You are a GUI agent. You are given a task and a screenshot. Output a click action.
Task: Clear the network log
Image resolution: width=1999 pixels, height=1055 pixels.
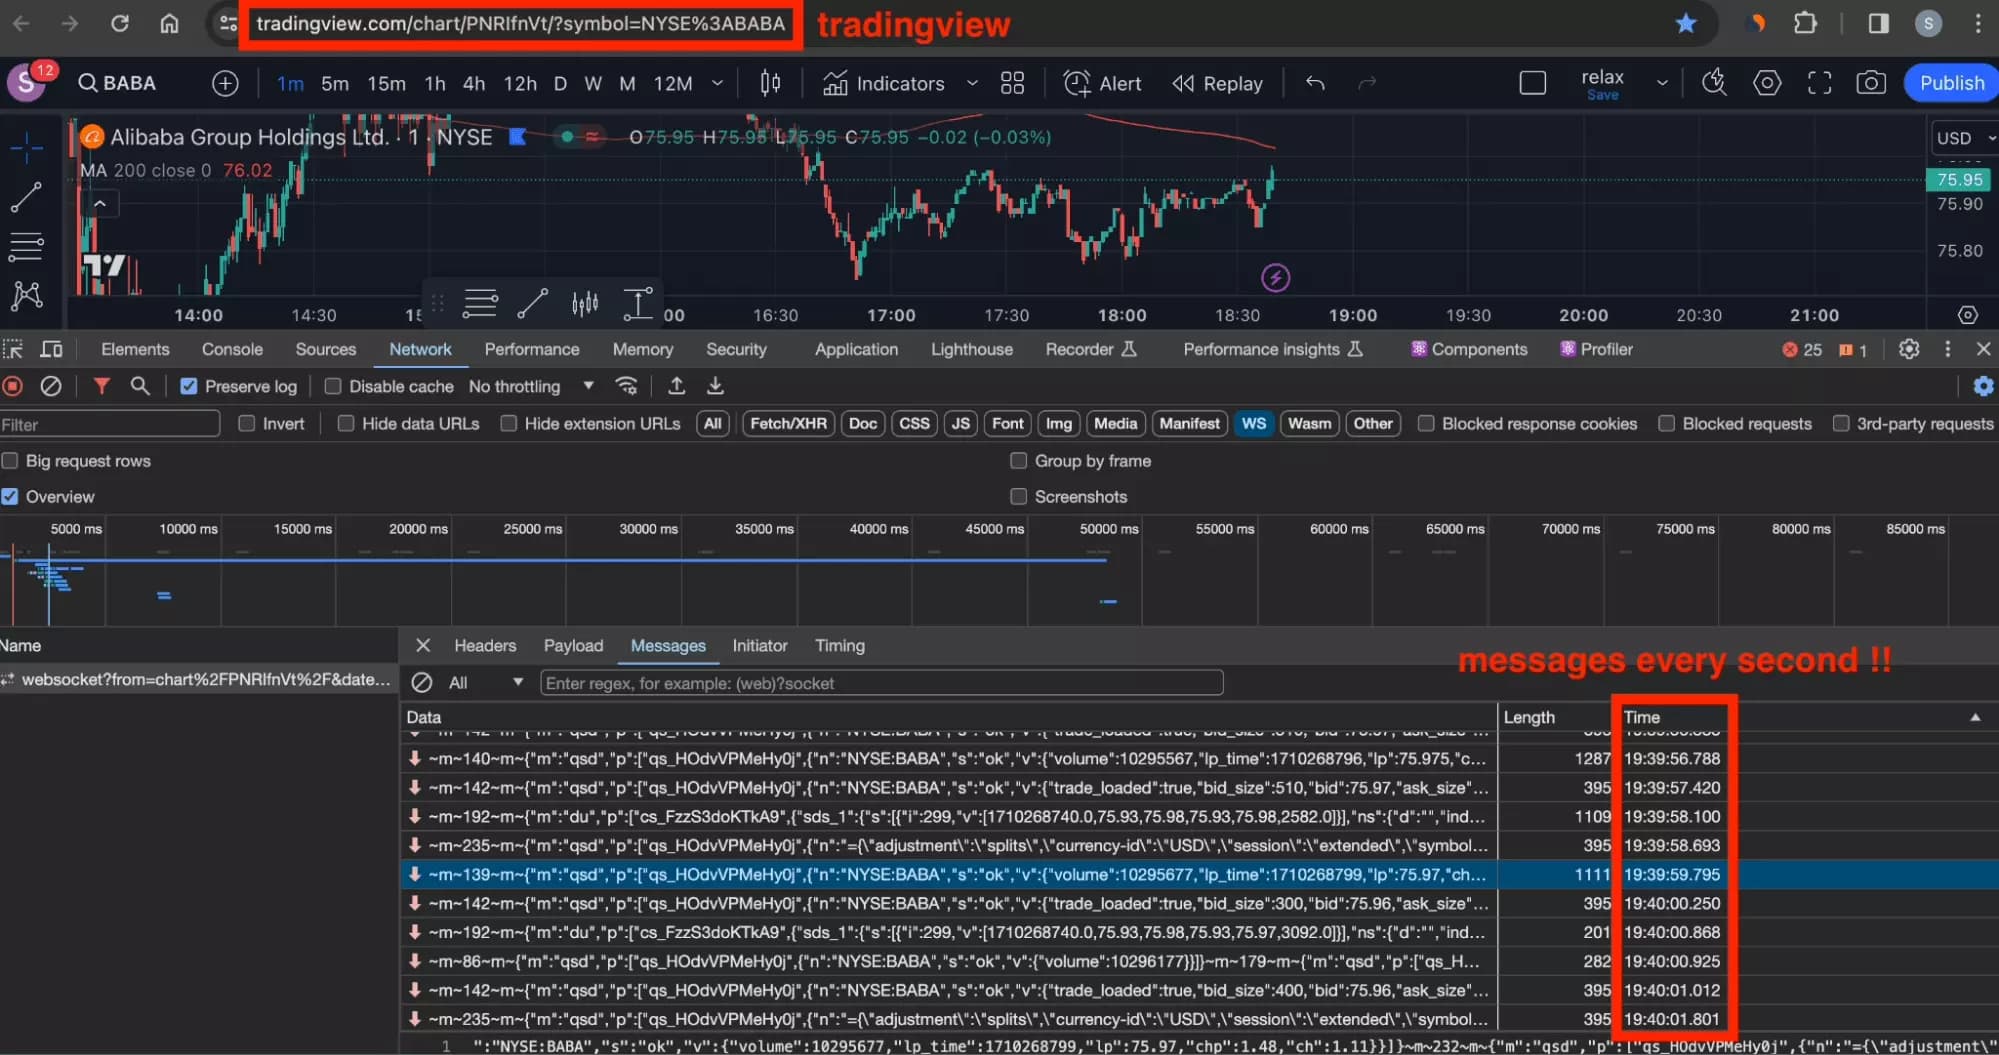tap(51, 386)
